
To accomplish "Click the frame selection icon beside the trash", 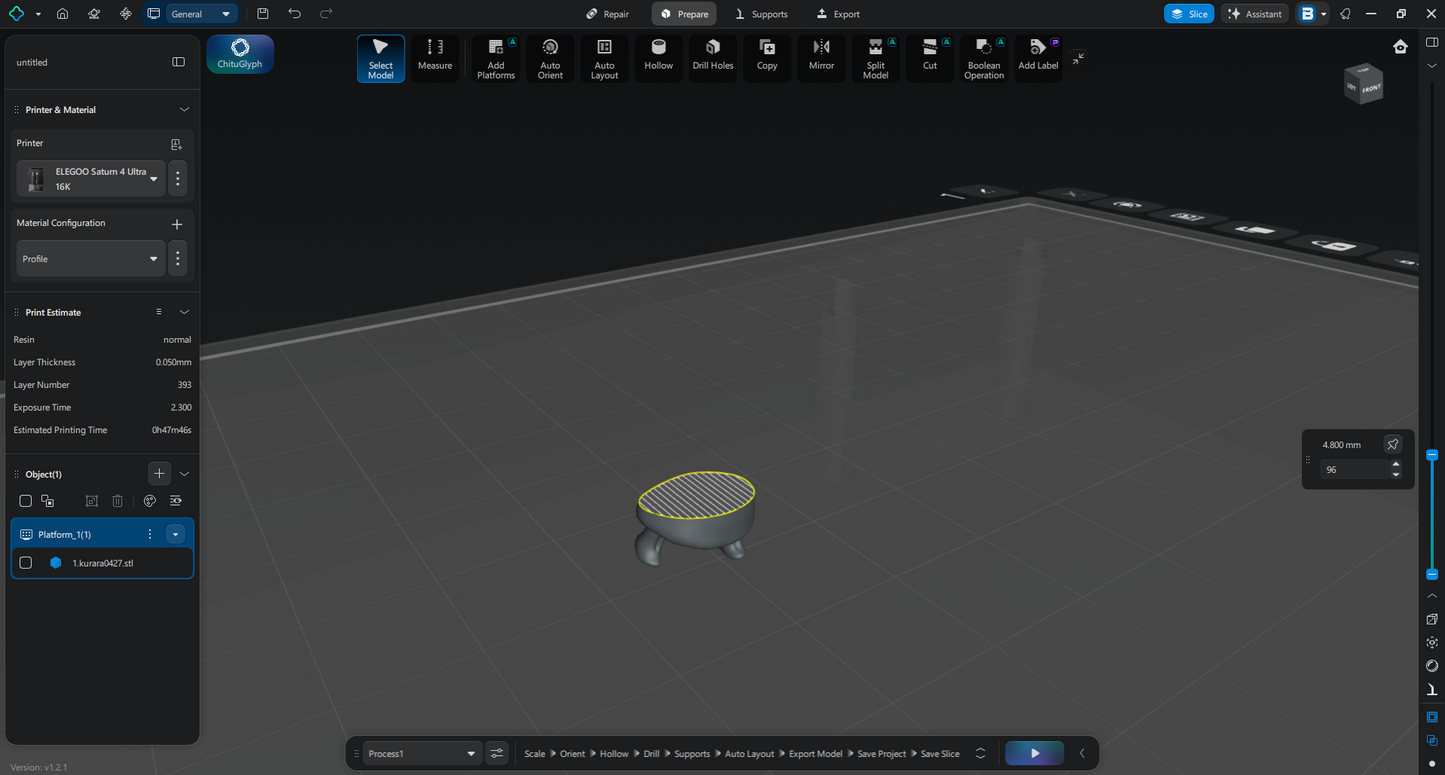I will pyautogui.click(x=91, y=501).
